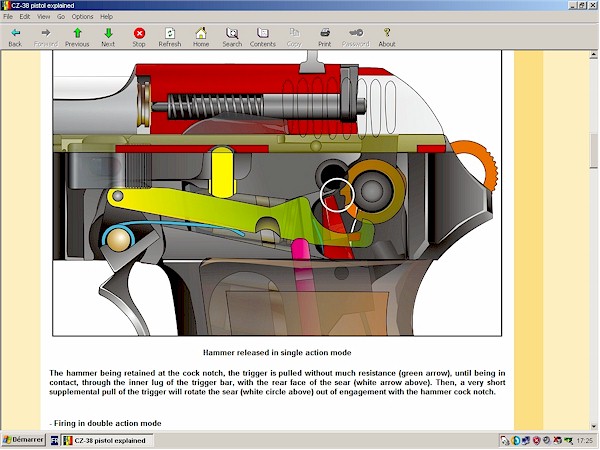Click the green network arrow tray icon
Image resolution: width=600 pixels, height=450 pixels.
[x=568, y=440]
